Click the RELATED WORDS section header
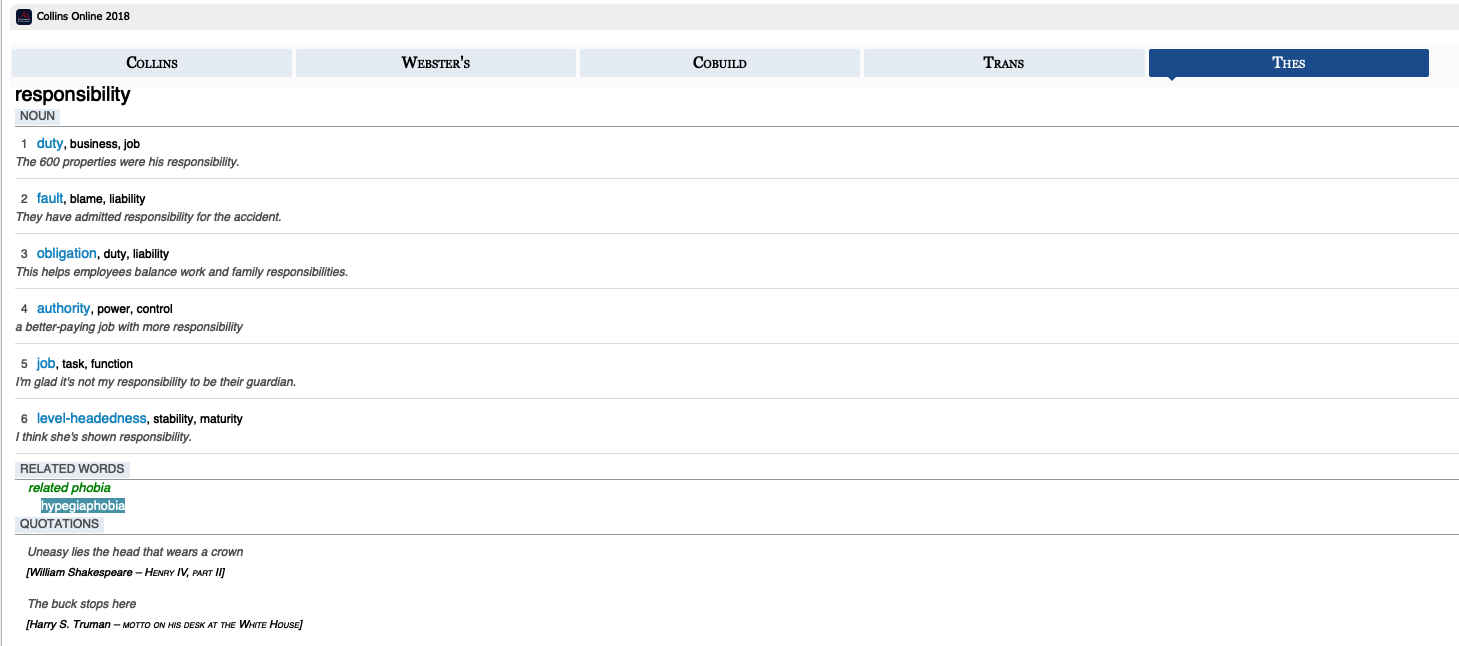 [x=72, y=469]
